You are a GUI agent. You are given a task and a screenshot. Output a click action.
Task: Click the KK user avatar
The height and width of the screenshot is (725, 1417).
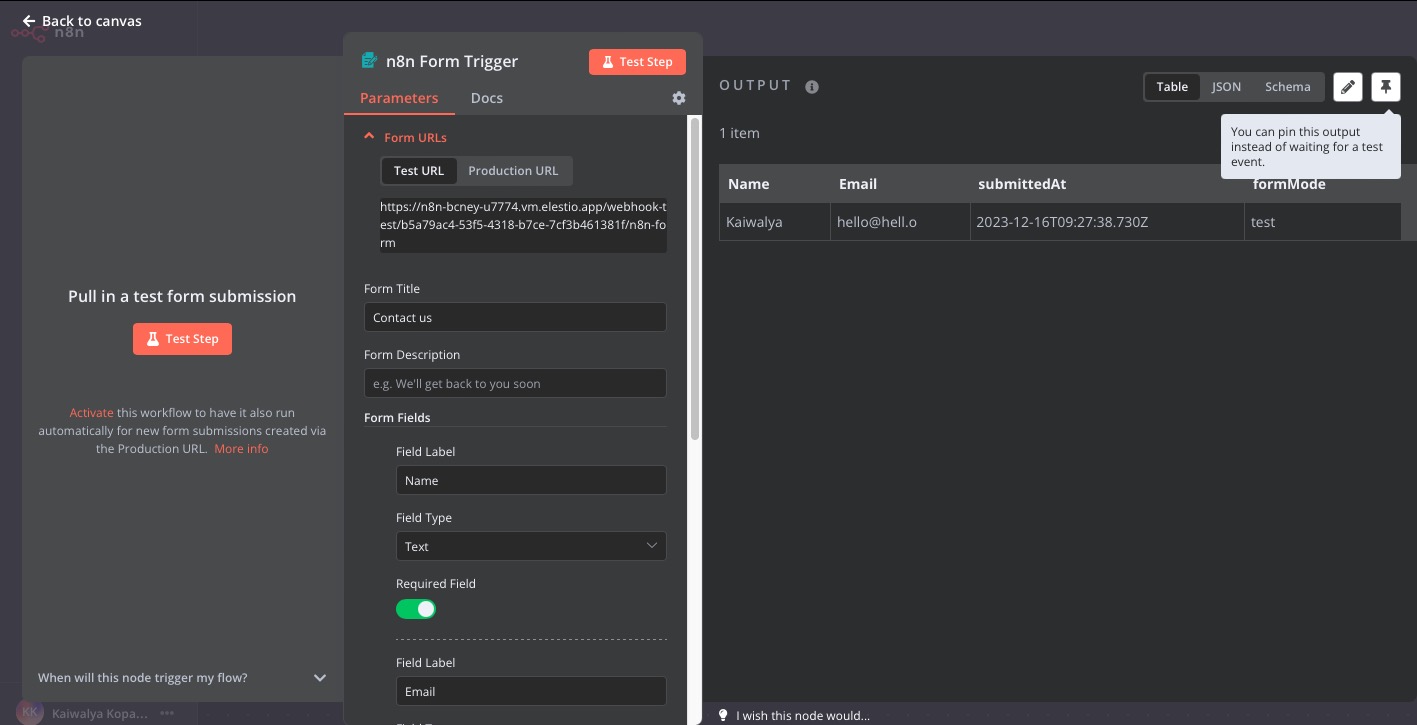(28, 713)
